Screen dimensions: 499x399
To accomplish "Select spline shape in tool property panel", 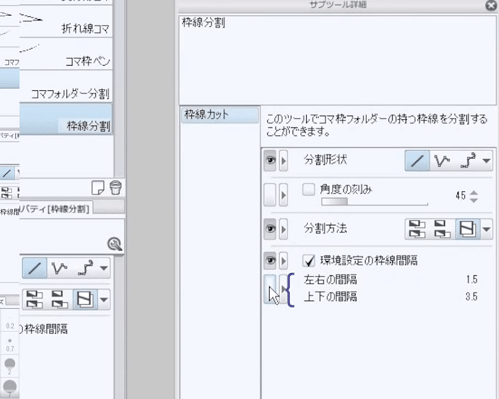I will pyautogui.click(x=85, y=268).
